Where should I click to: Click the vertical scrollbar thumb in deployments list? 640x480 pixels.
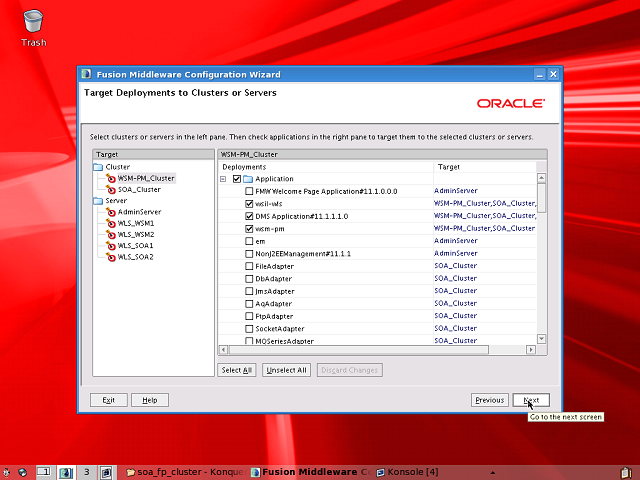[x=542, y=198]
